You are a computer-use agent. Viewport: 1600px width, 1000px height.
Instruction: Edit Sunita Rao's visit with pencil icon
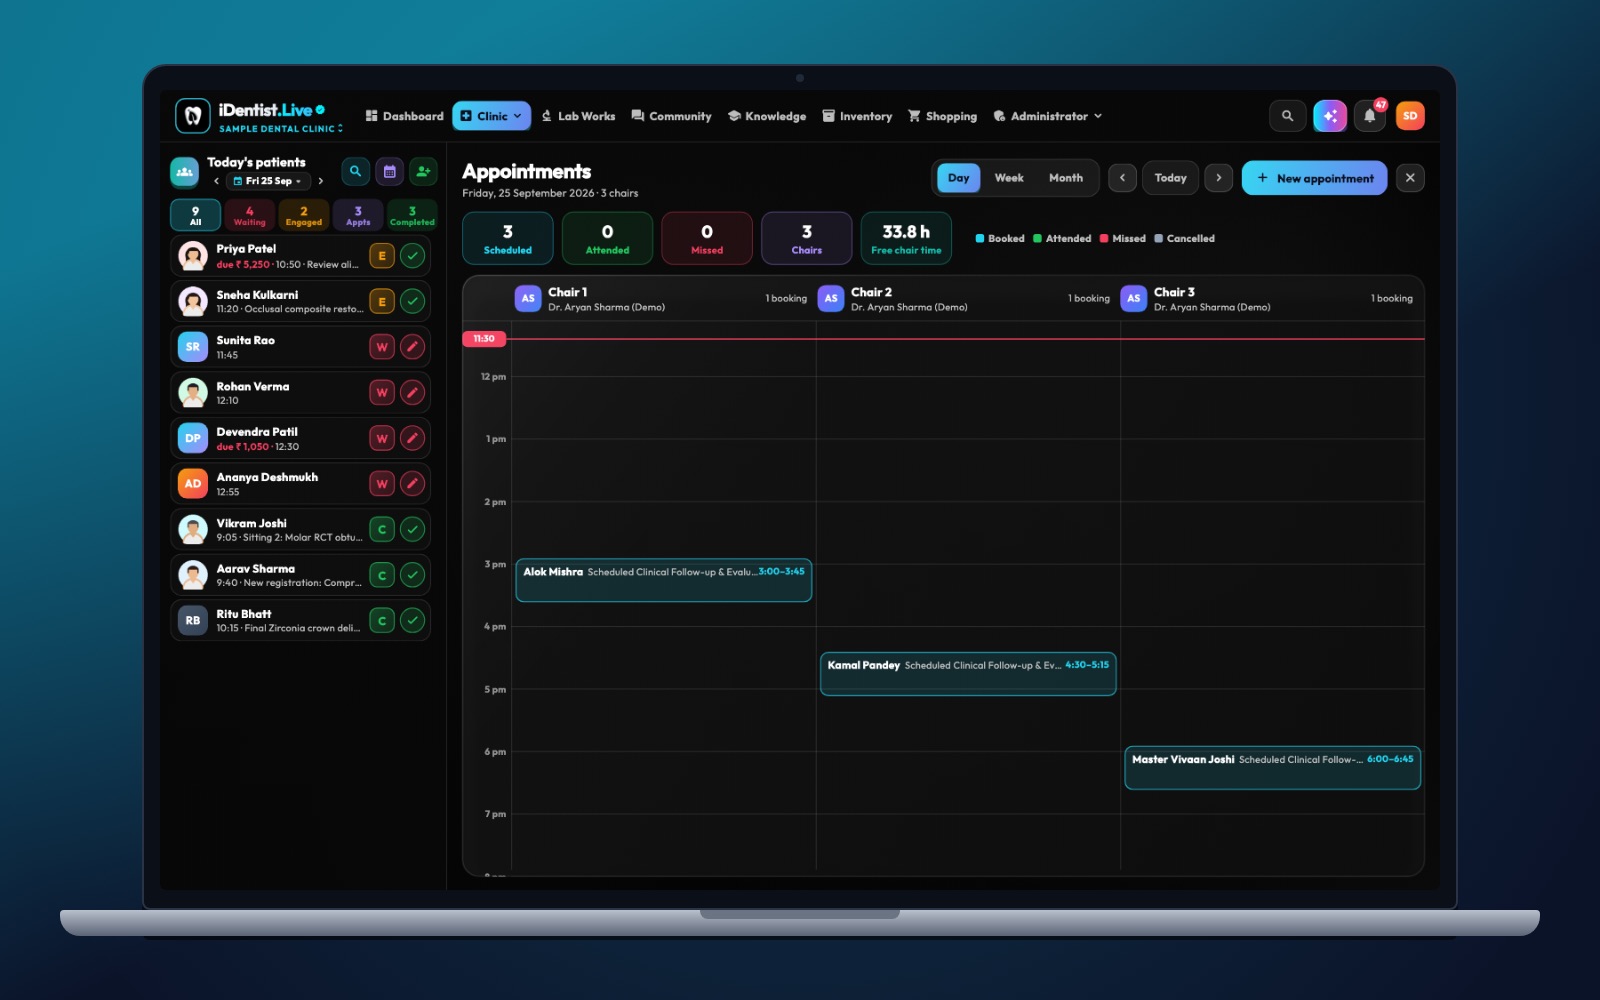click(412, 347)
